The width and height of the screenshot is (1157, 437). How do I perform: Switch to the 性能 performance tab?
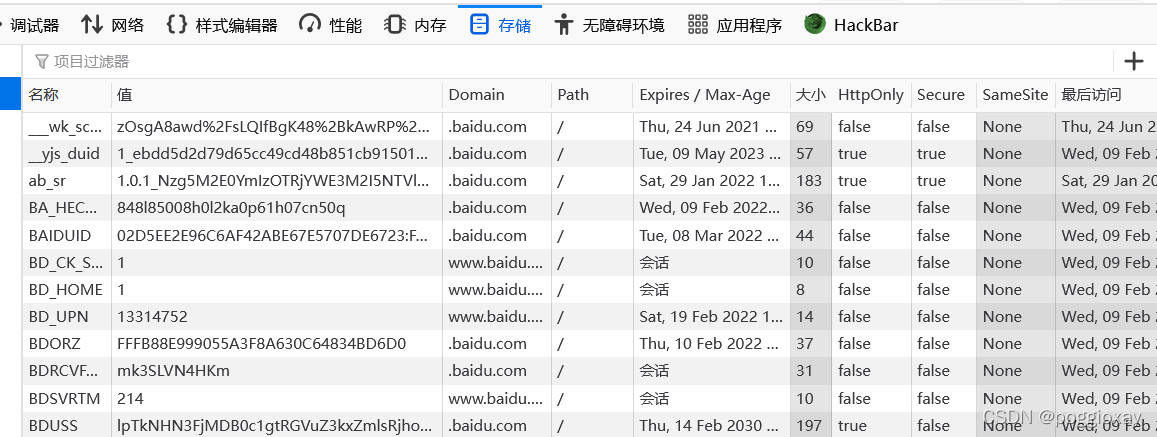[331, 25]
